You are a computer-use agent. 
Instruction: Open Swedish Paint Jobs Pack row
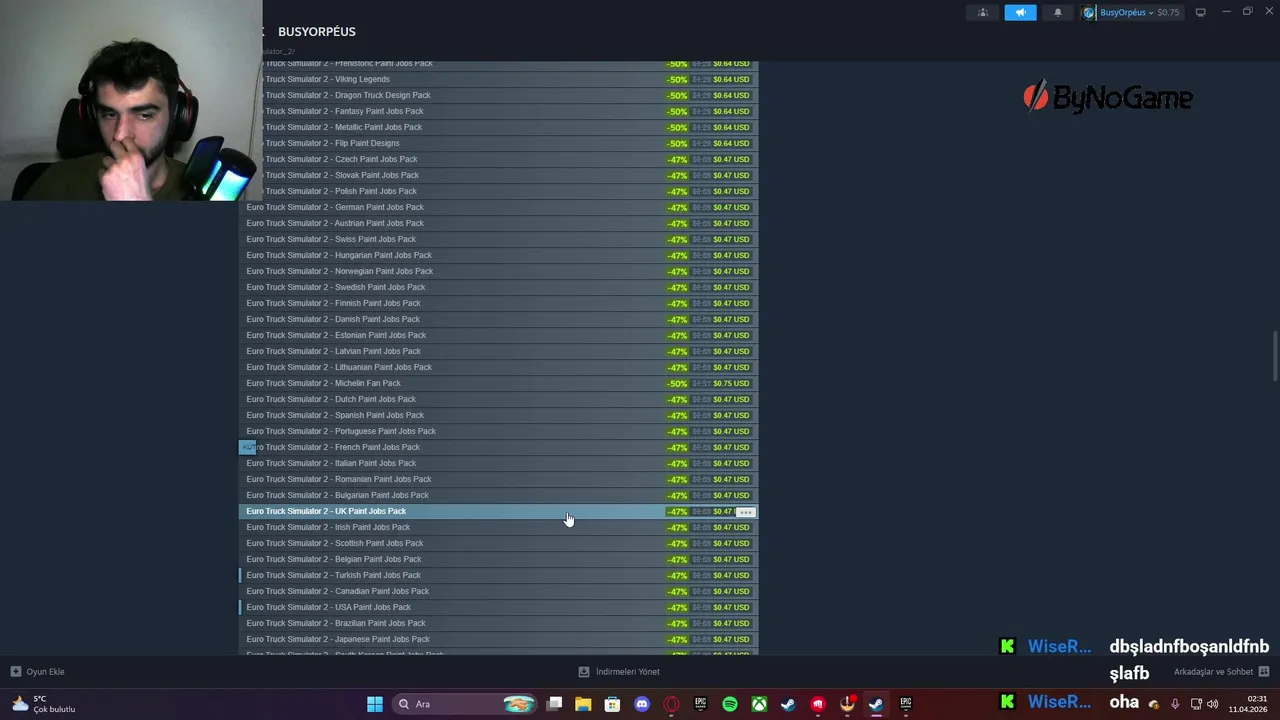pos(499,288)
